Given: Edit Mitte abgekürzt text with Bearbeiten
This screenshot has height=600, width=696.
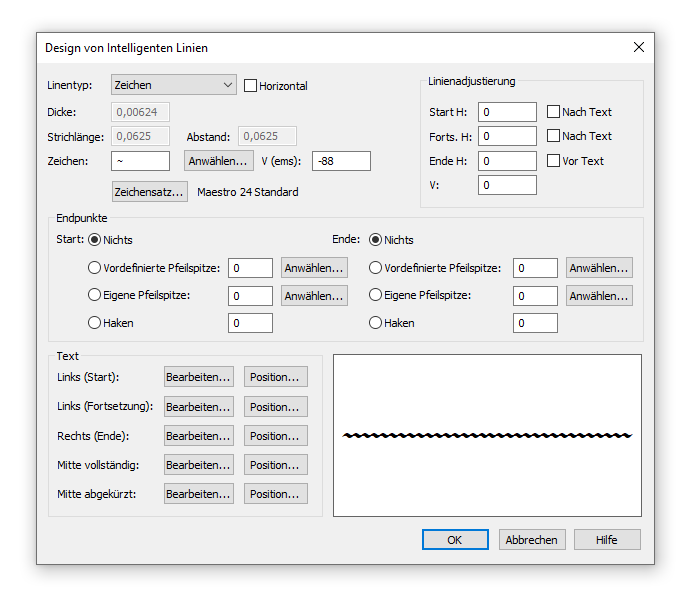Looking at the screenshot, I should click(x=199, y=493).
